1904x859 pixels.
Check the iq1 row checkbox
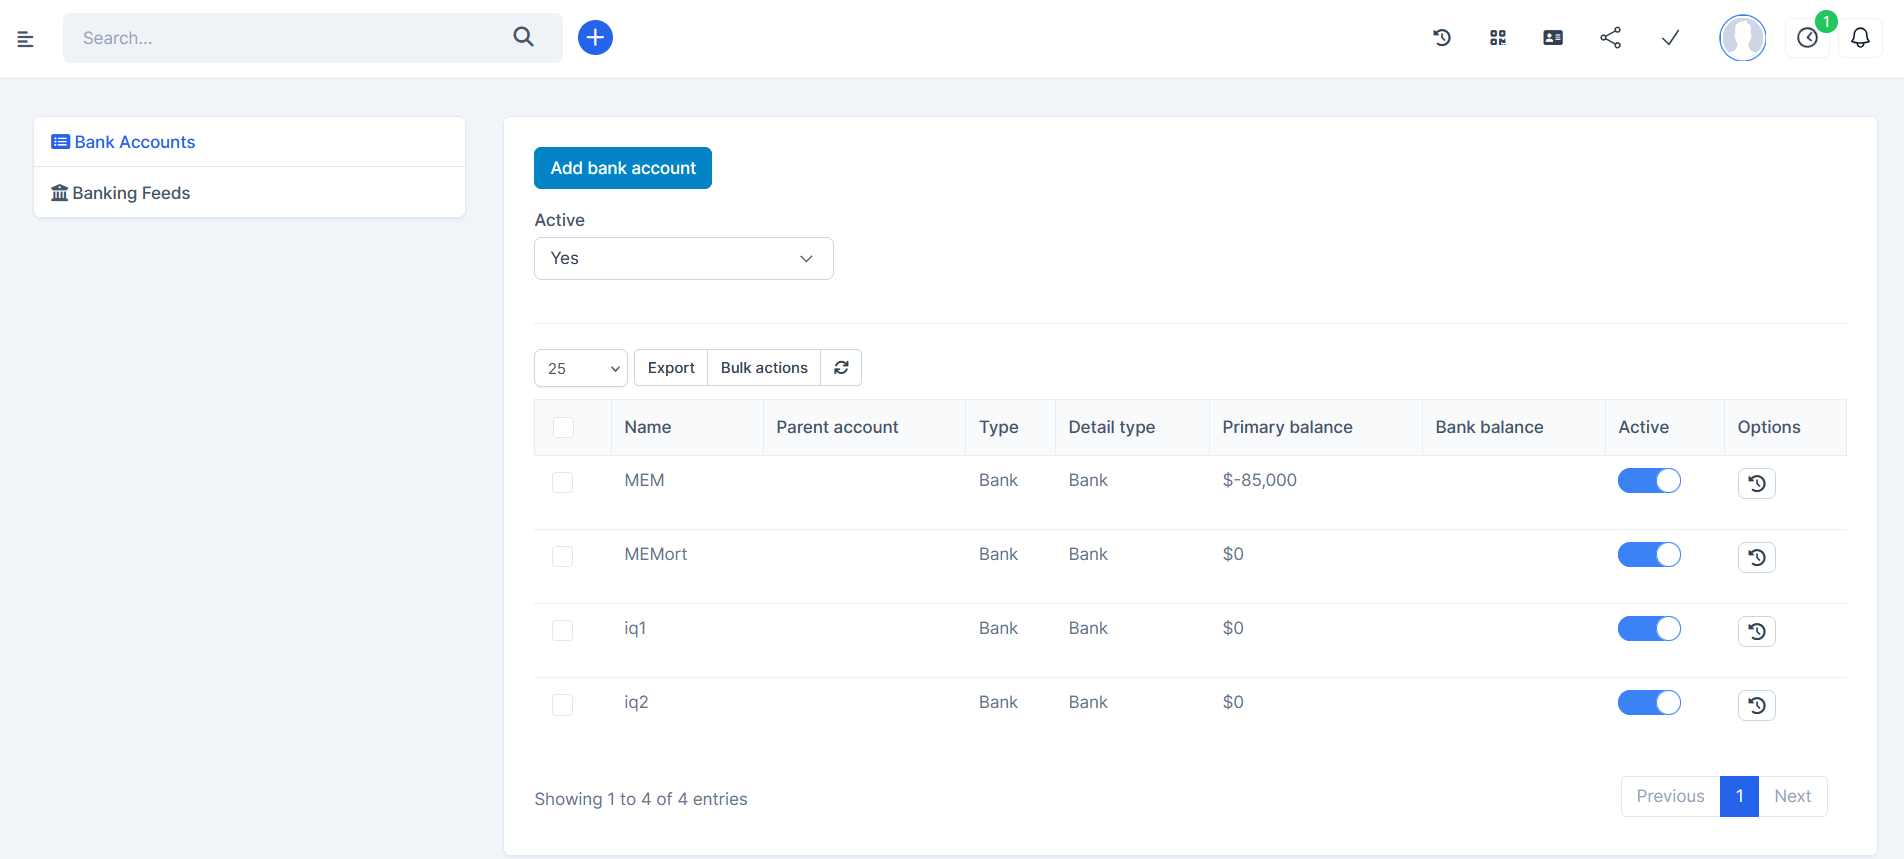(x=563, y=630)
